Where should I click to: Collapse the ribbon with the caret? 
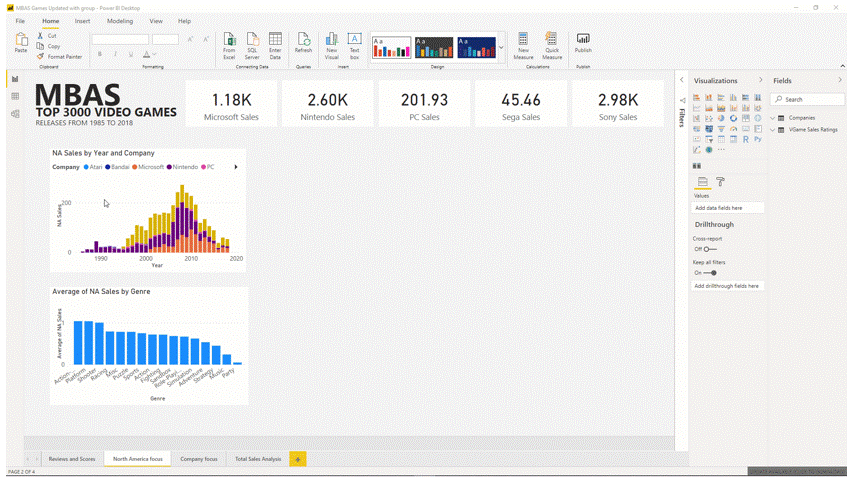coord(843,66)
